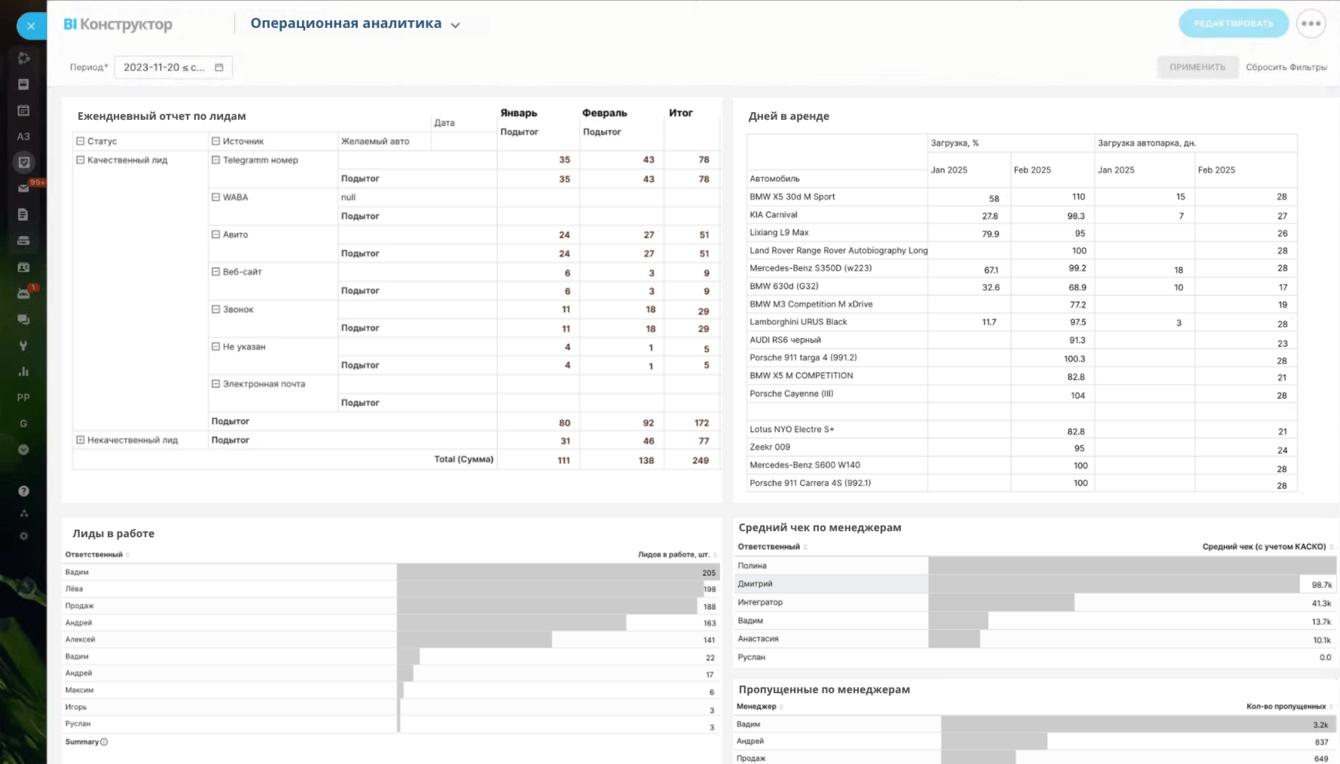The image size is (1340, 764).
Task: Click the info icon next to Summary
Action: (x=104, y=742)
